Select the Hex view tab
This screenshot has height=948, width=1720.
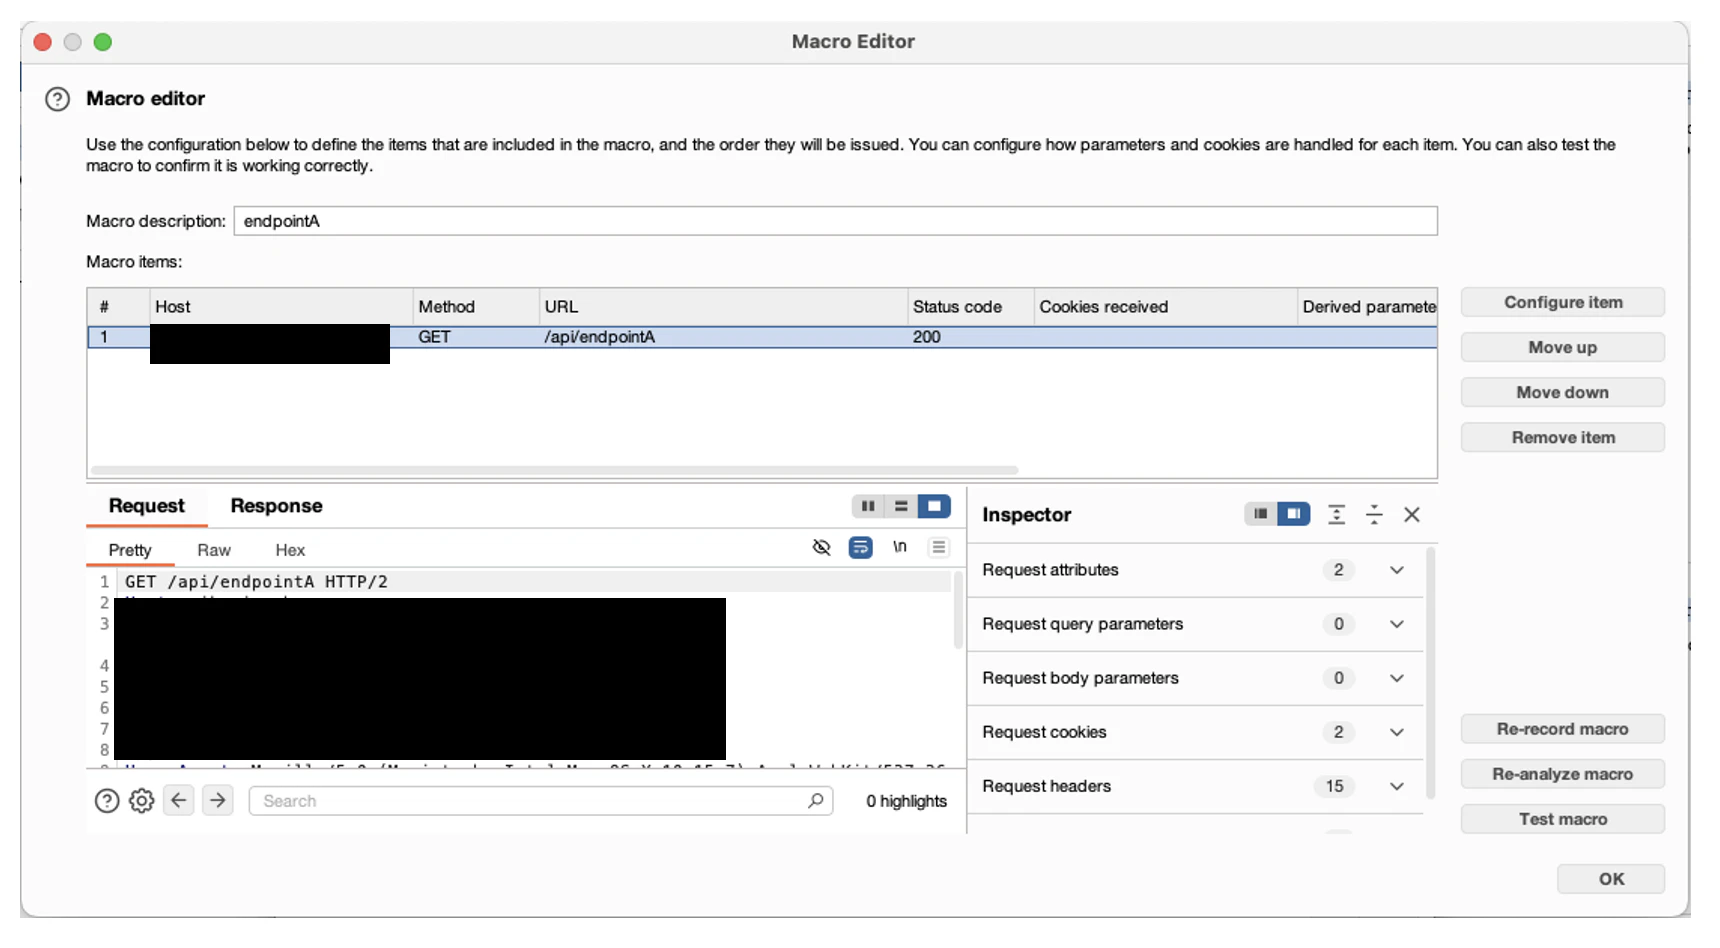(x=290, y=550)
